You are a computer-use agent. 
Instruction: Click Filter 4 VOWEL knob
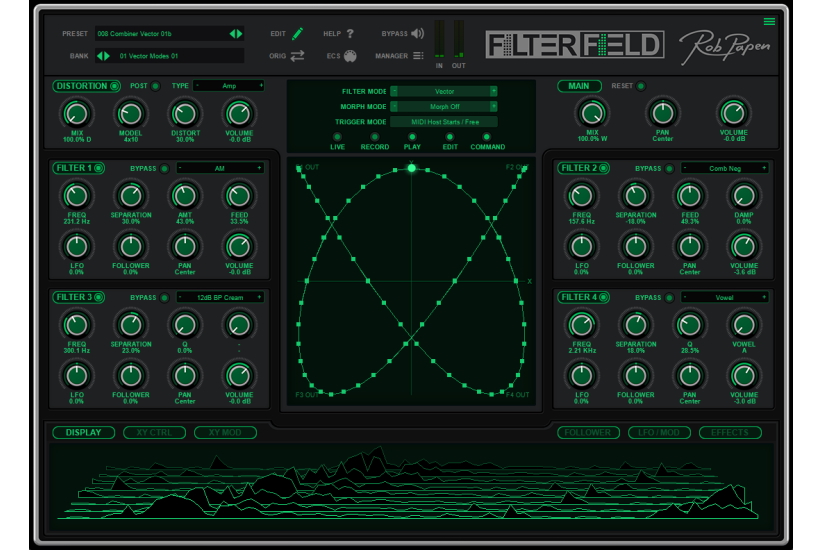(744, 325)
